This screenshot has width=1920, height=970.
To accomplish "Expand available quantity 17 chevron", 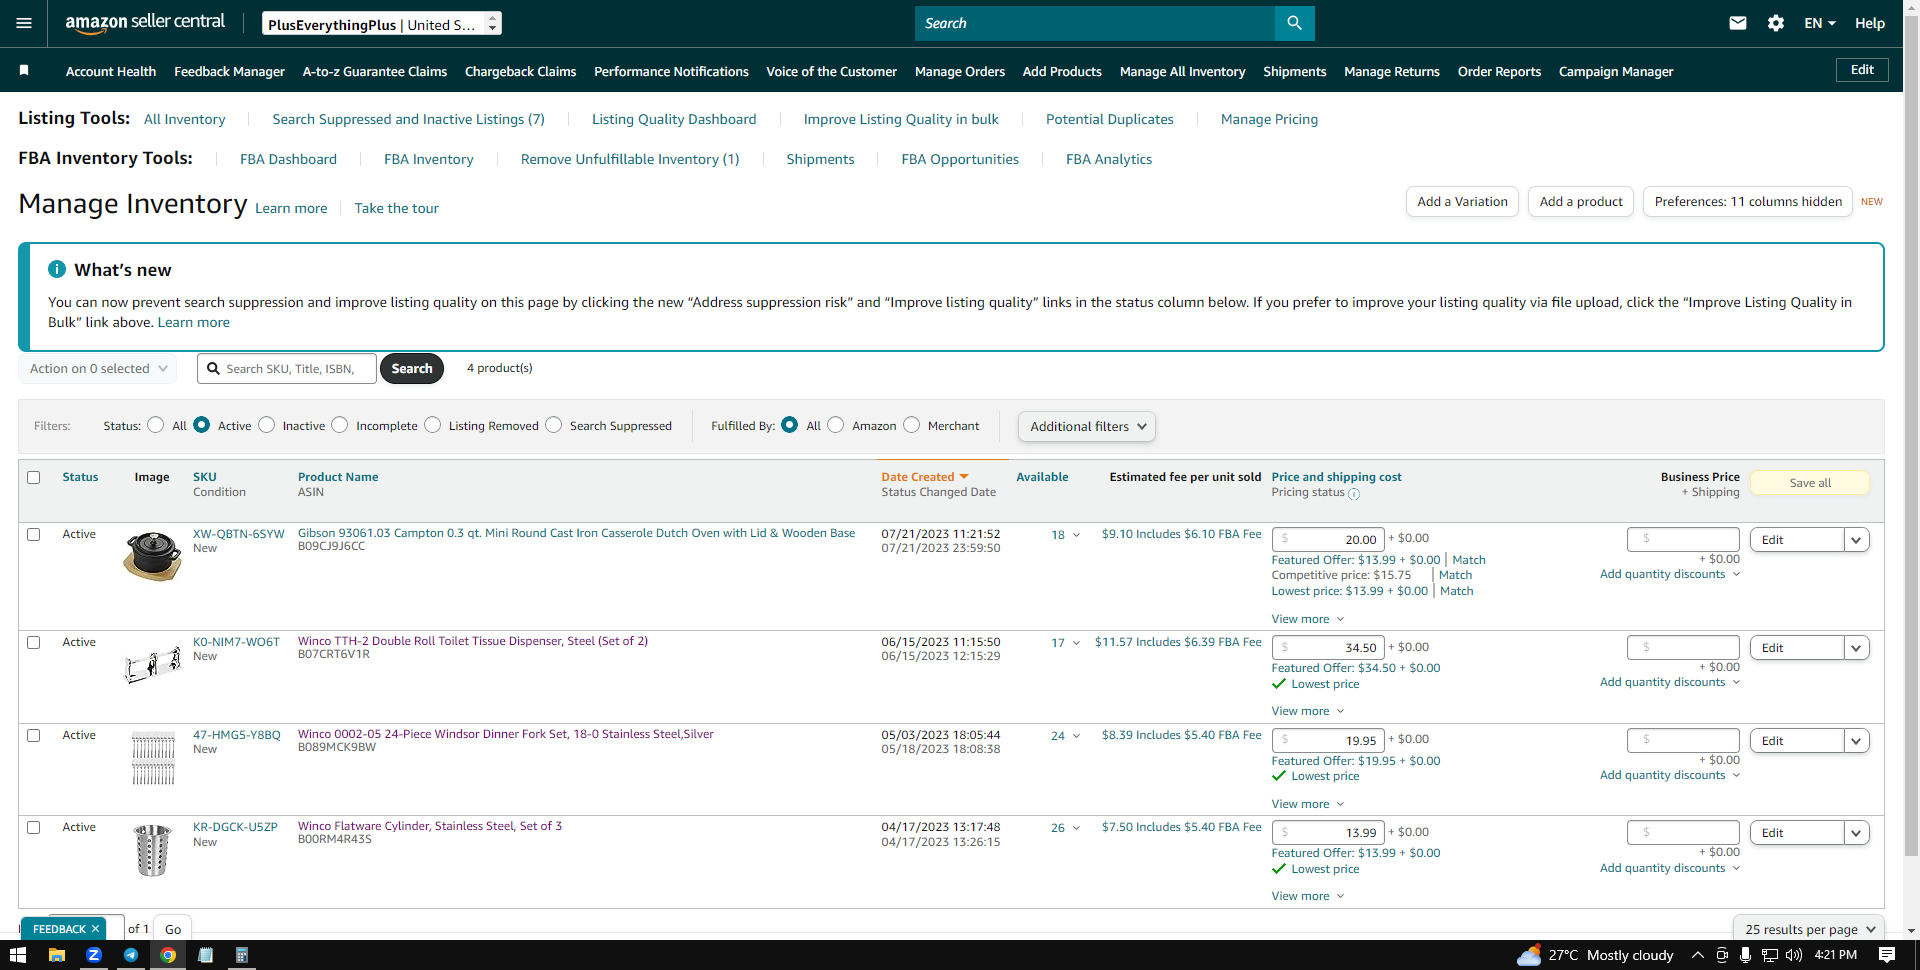I will coord(1076,643).
